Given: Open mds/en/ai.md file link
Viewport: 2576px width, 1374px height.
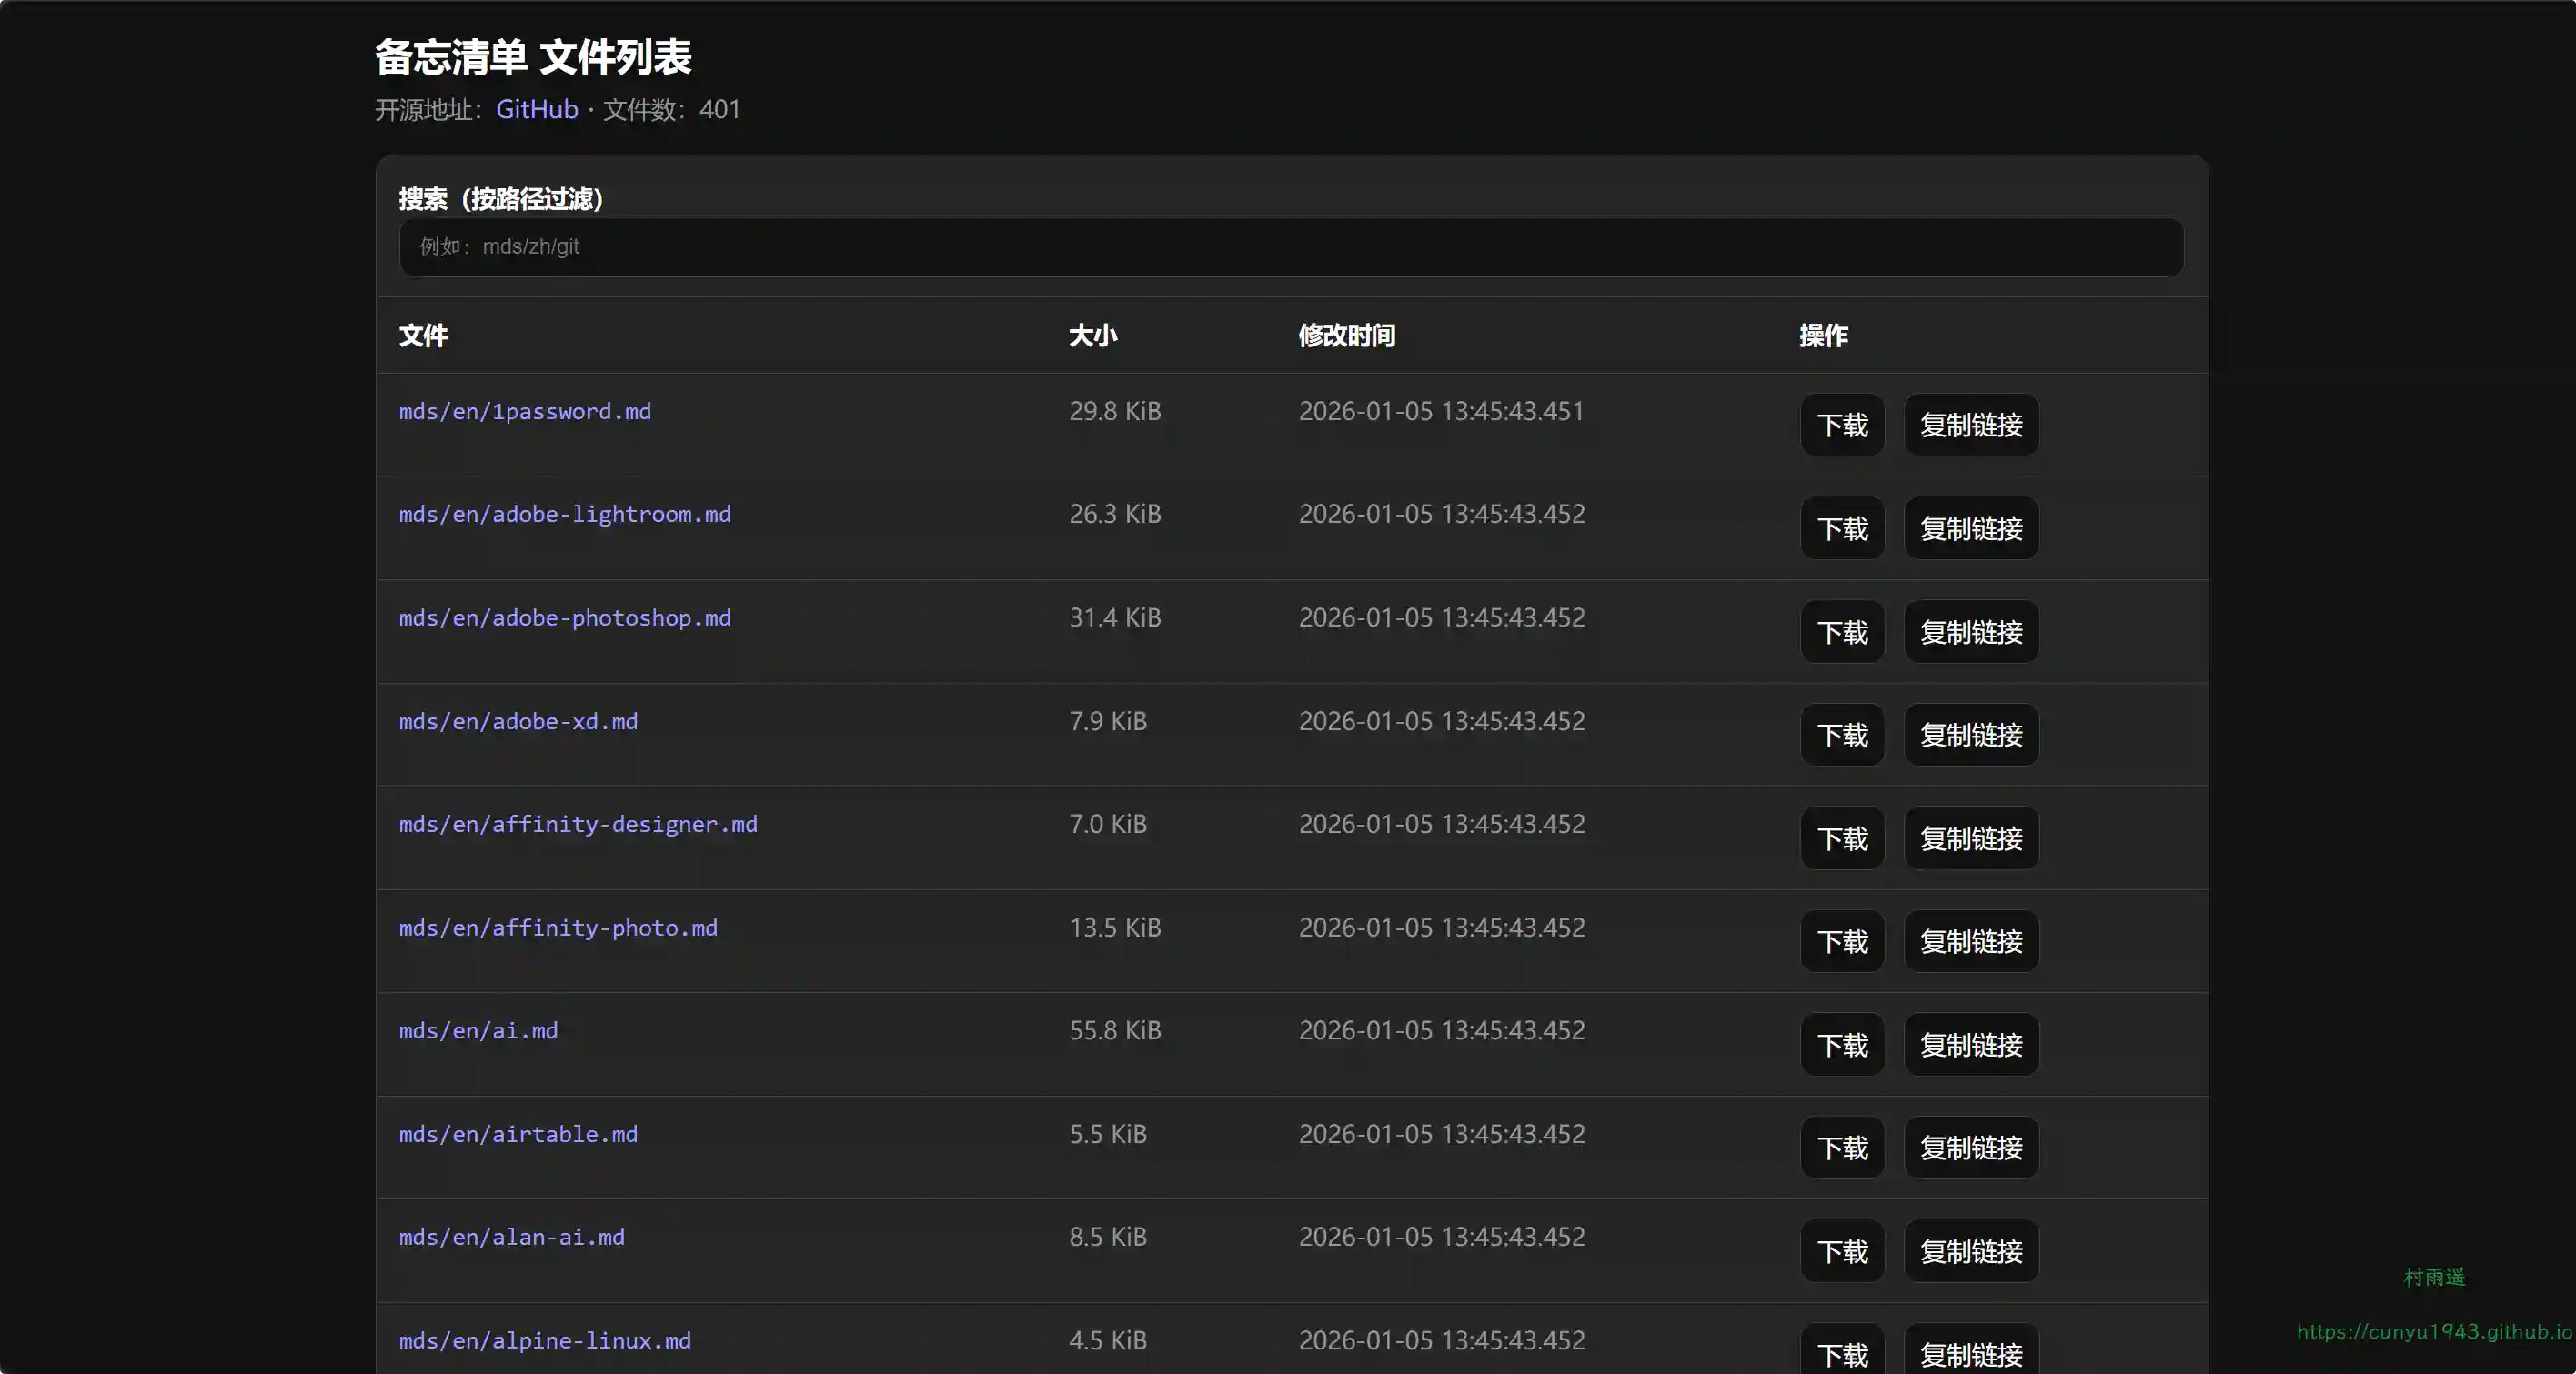Looking at the screenshot, I should pos(478,1030).
